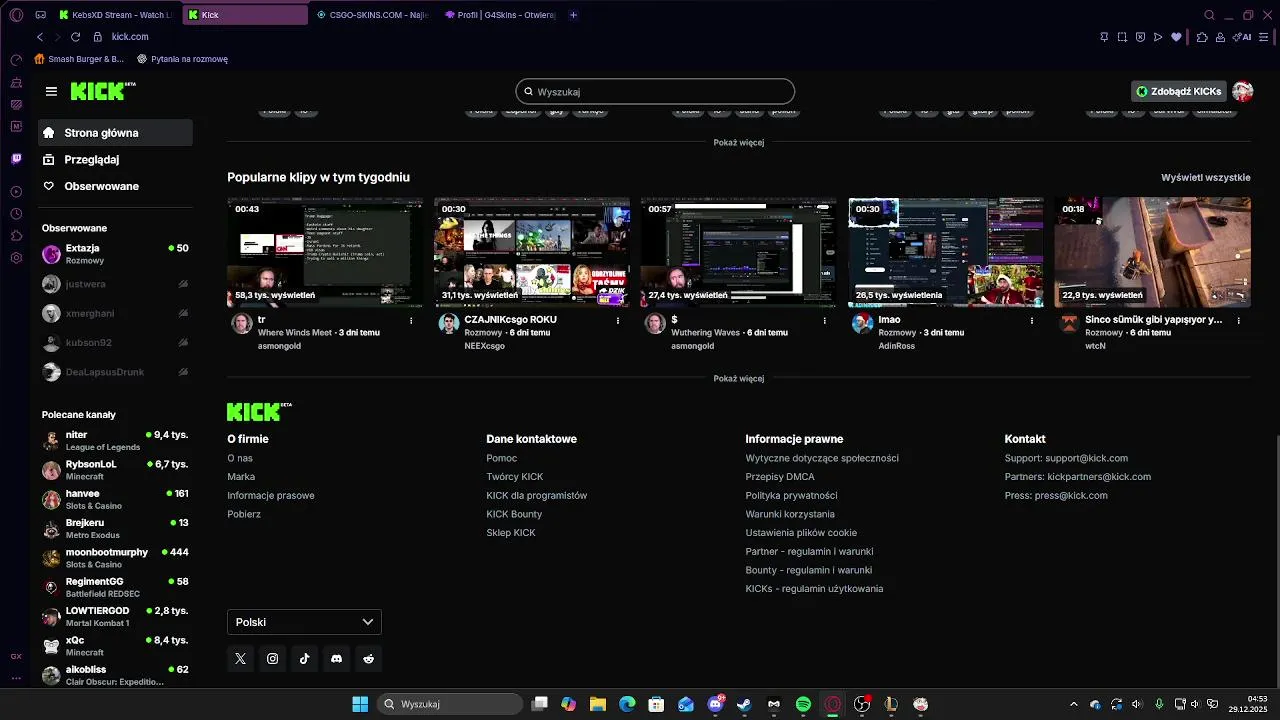Open browser extensions puzzle icon
This screenshot has height=720, width=1280.
point(1202,37)
